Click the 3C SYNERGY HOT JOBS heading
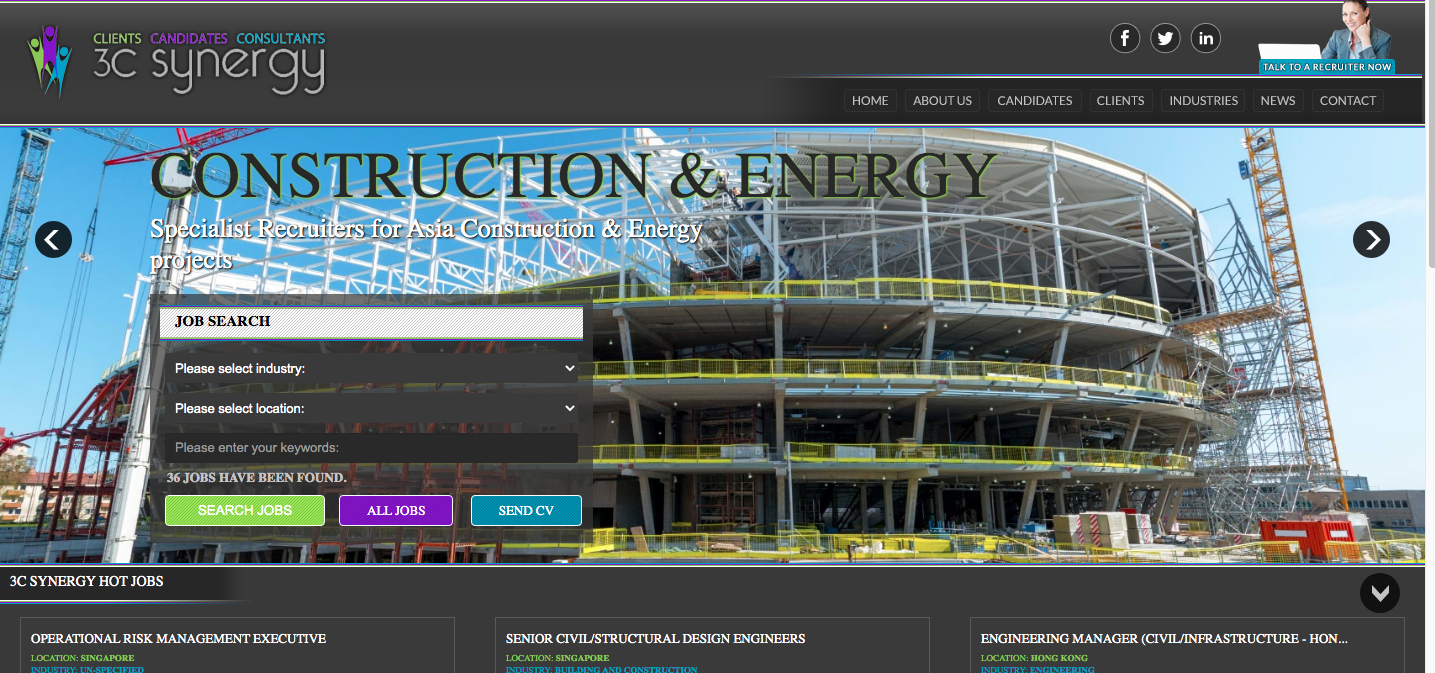This screenshot has width=1435, height=673. coord(86,581)
